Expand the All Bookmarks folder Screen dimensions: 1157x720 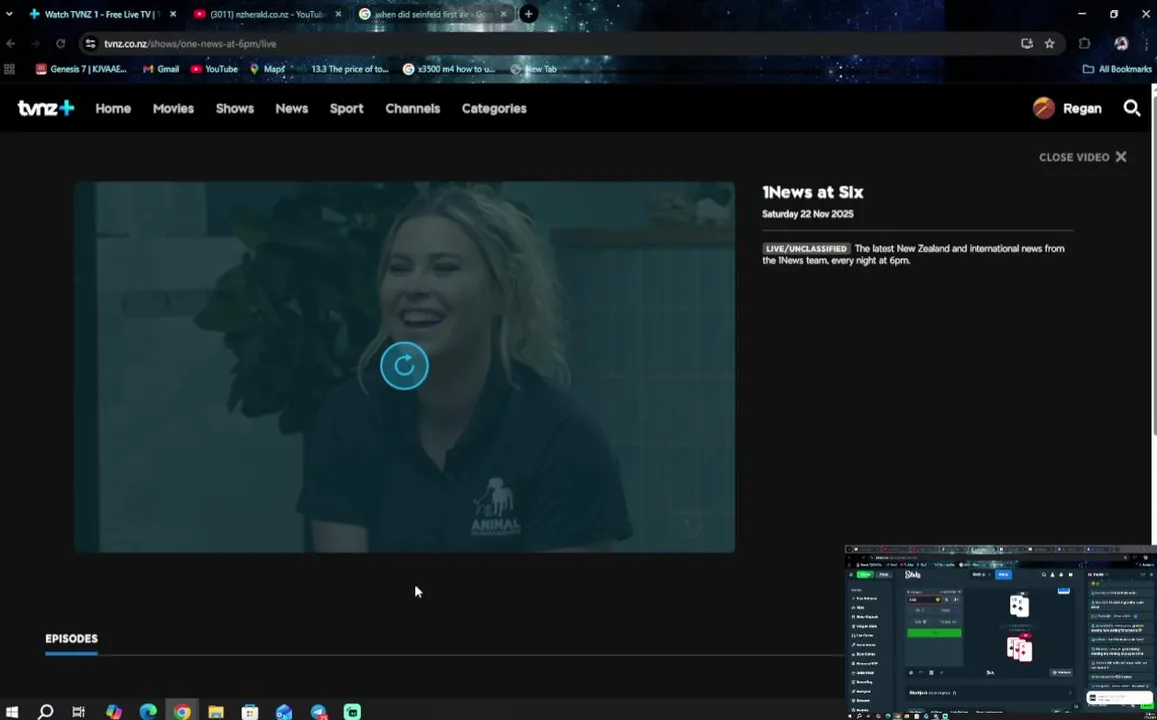pyautogui.click(x=1116, y=69)
